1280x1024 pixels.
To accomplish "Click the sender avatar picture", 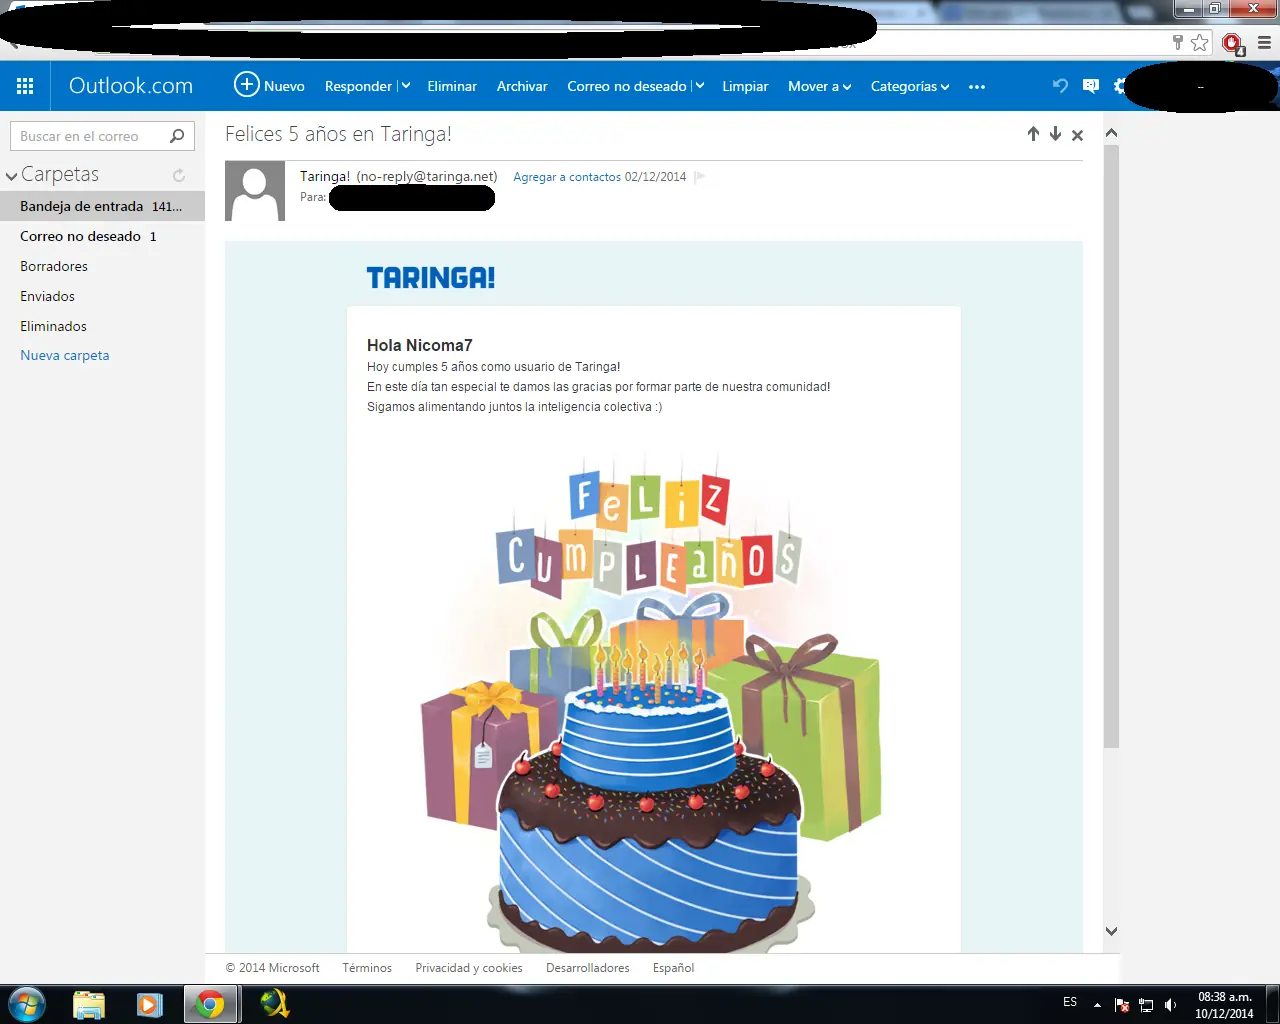I will tap(255, 191).
